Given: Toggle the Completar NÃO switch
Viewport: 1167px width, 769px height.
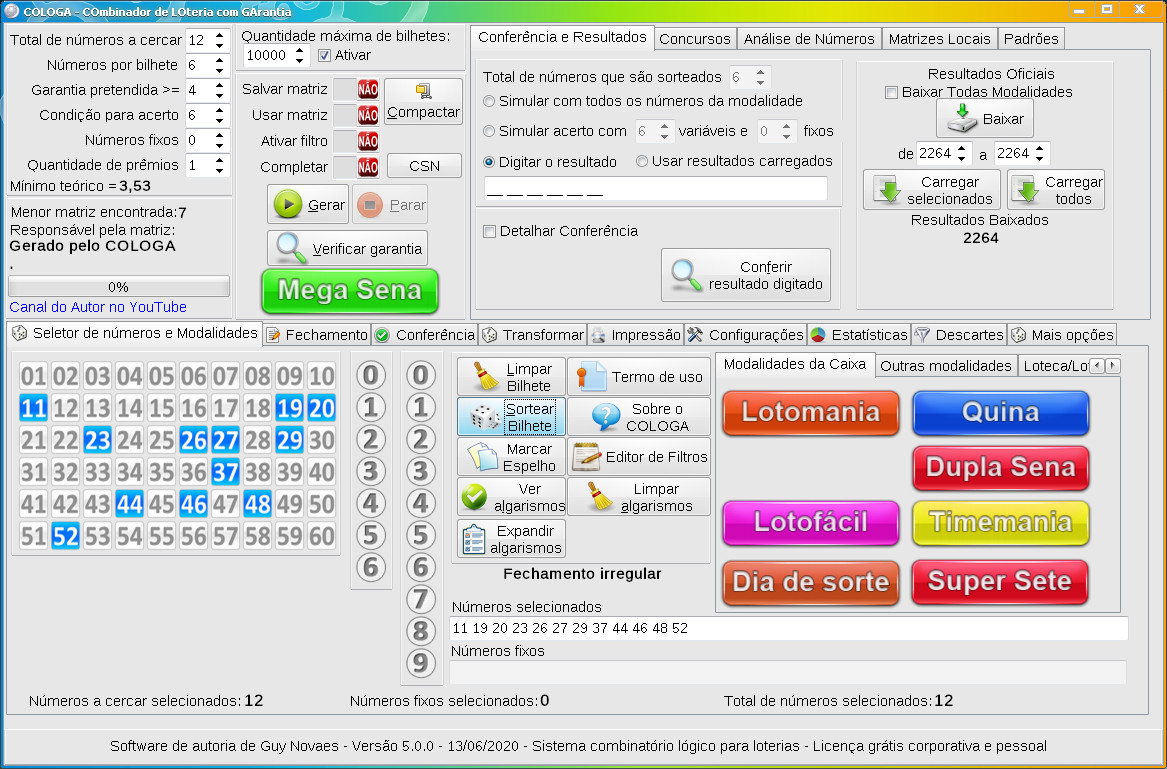Looking at the screenshot, I should coord(357,167).
